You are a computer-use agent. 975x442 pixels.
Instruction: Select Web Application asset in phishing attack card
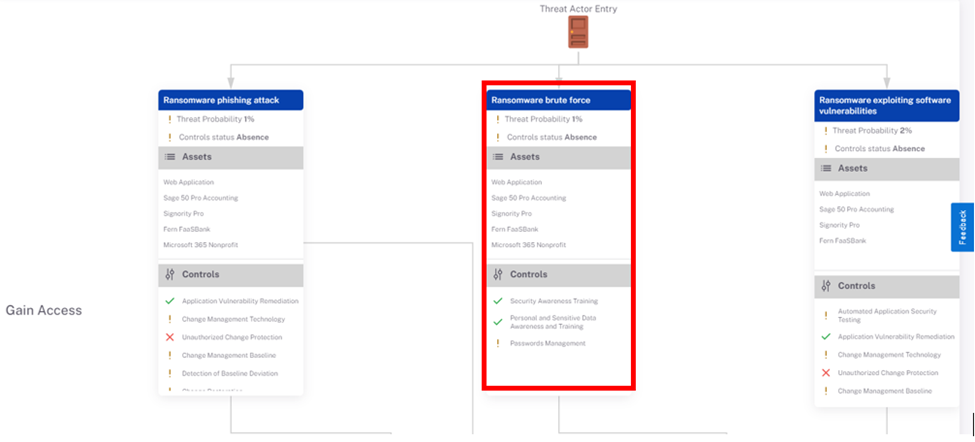pyautogui.click(x=188, y=182)
